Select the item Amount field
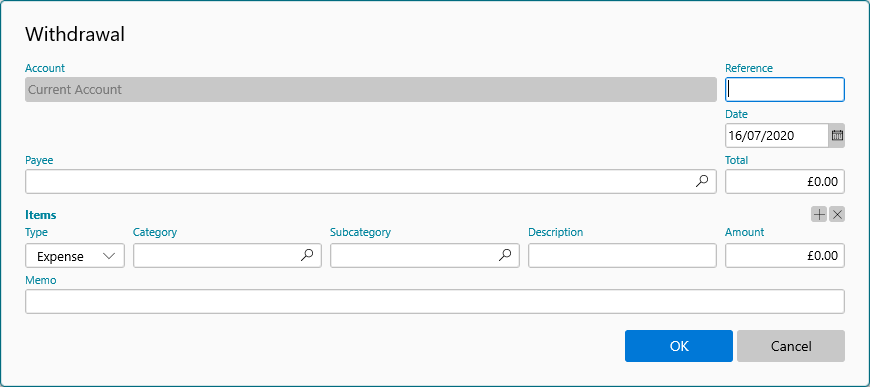 click(x=785, y=255)
